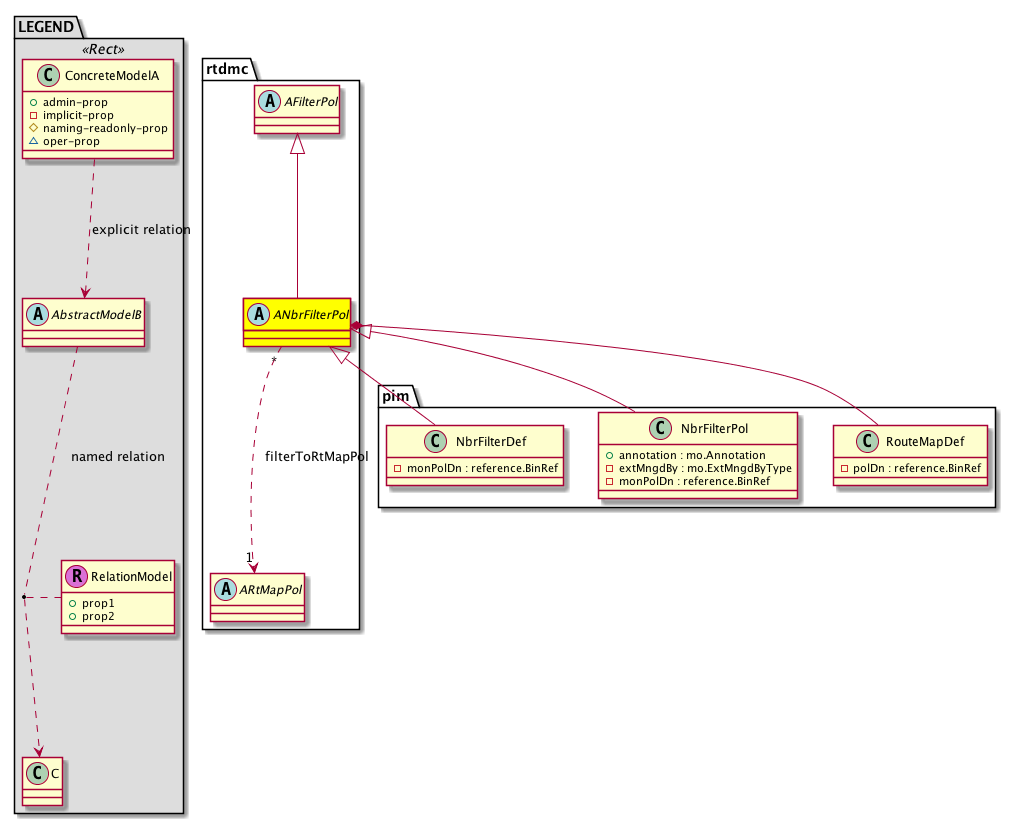
Task: Click the explicit relation label
Action: click(x=140, y=230)
